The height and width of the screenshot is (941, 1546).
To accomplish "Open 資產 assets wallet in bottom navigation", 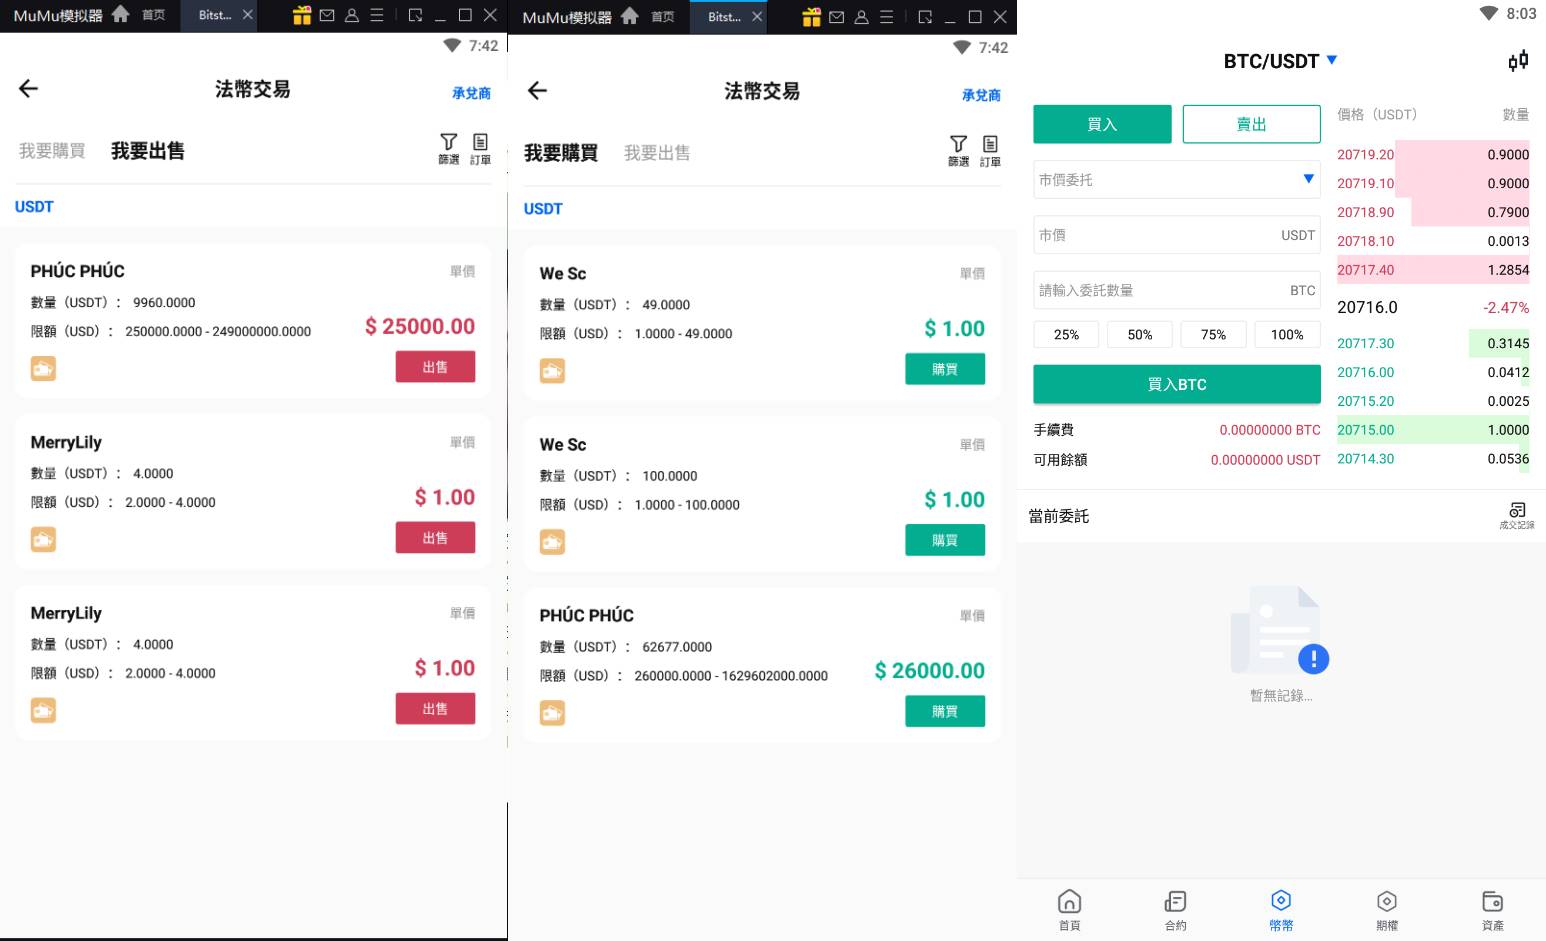I will point(1493,910).
